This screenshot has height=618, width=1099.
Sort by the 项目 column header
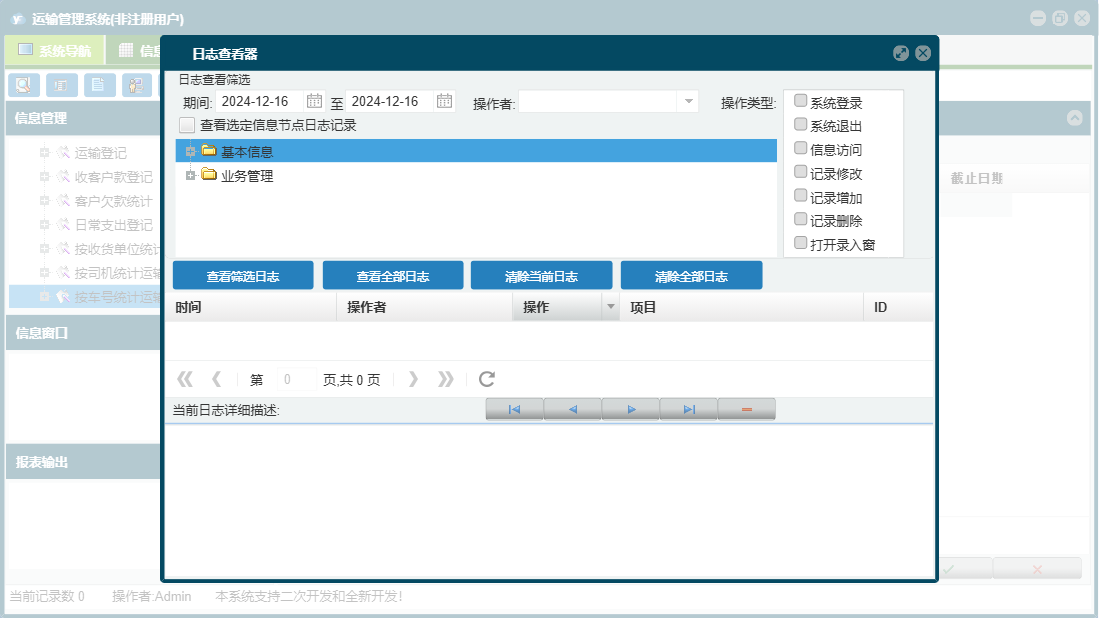[x=742, y=307]
